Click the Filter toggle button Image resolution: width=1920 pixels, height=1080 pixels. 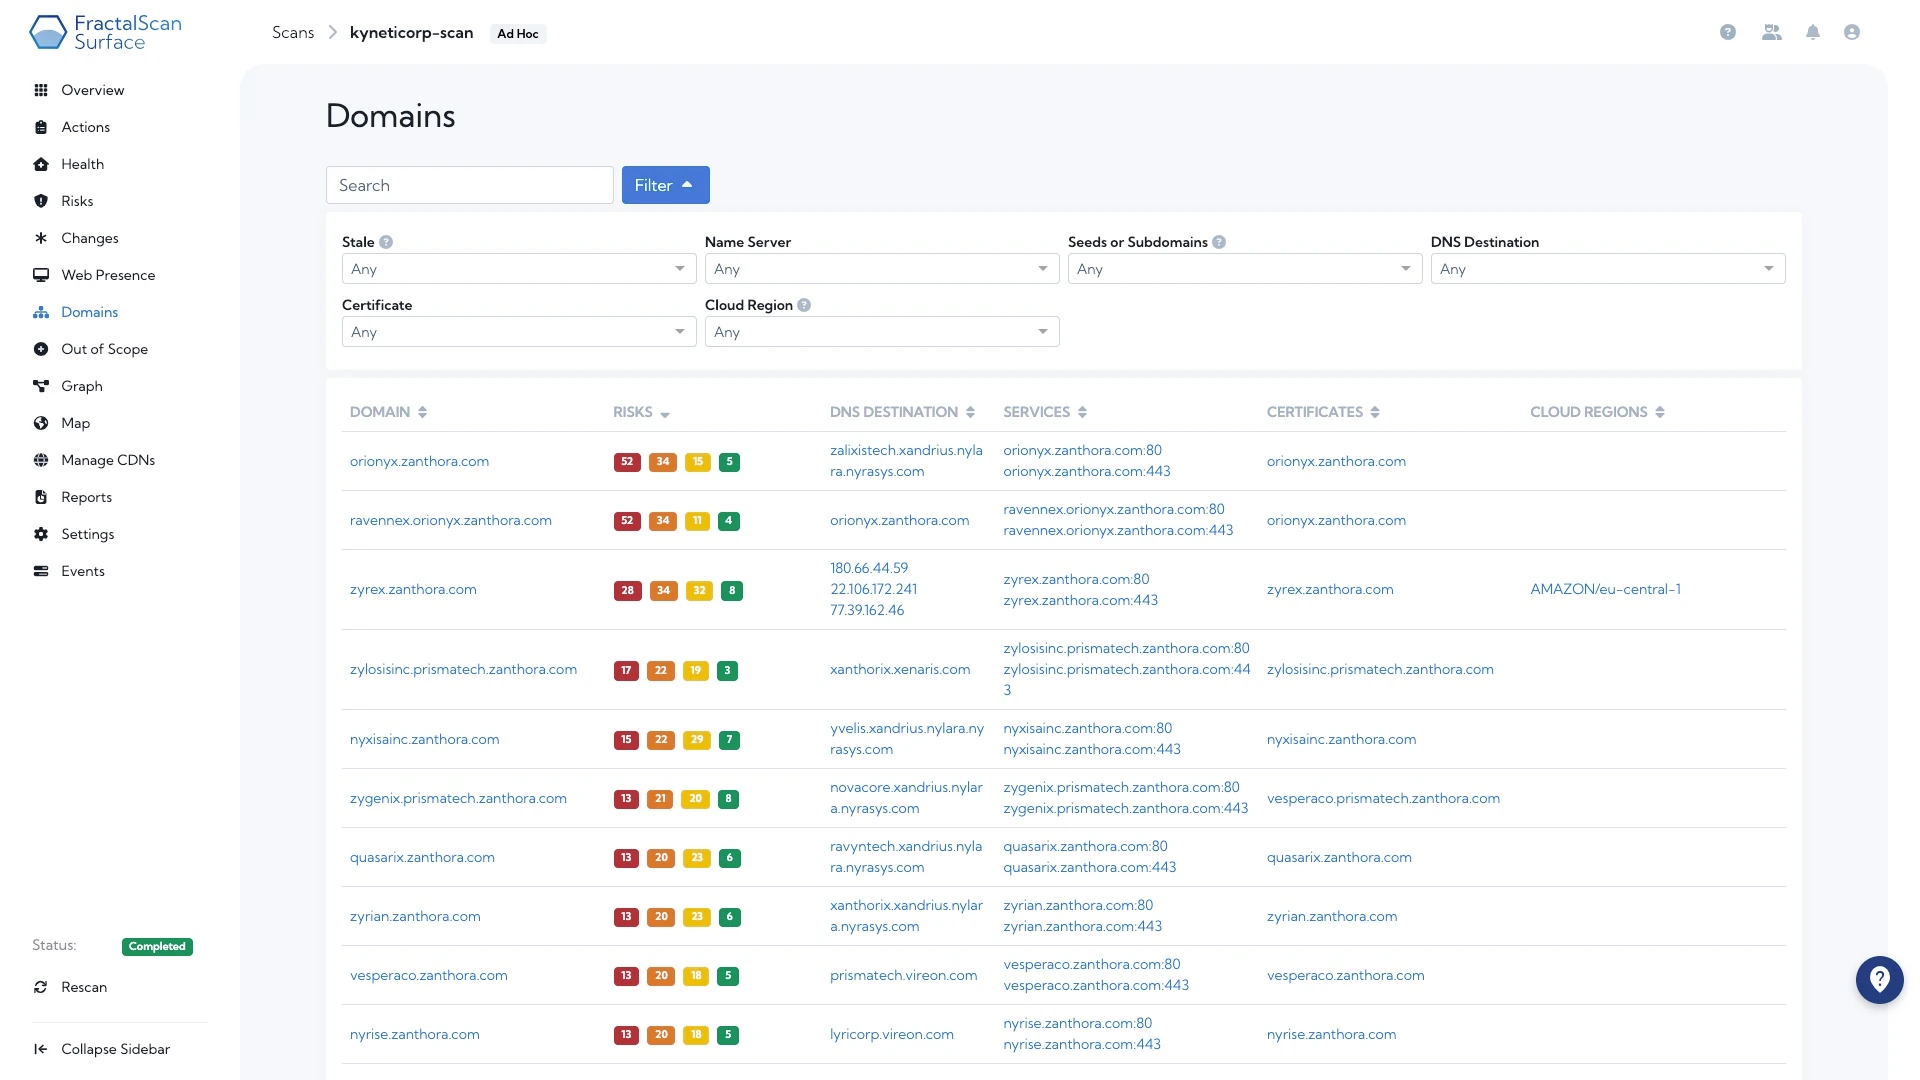click(665, 185)
